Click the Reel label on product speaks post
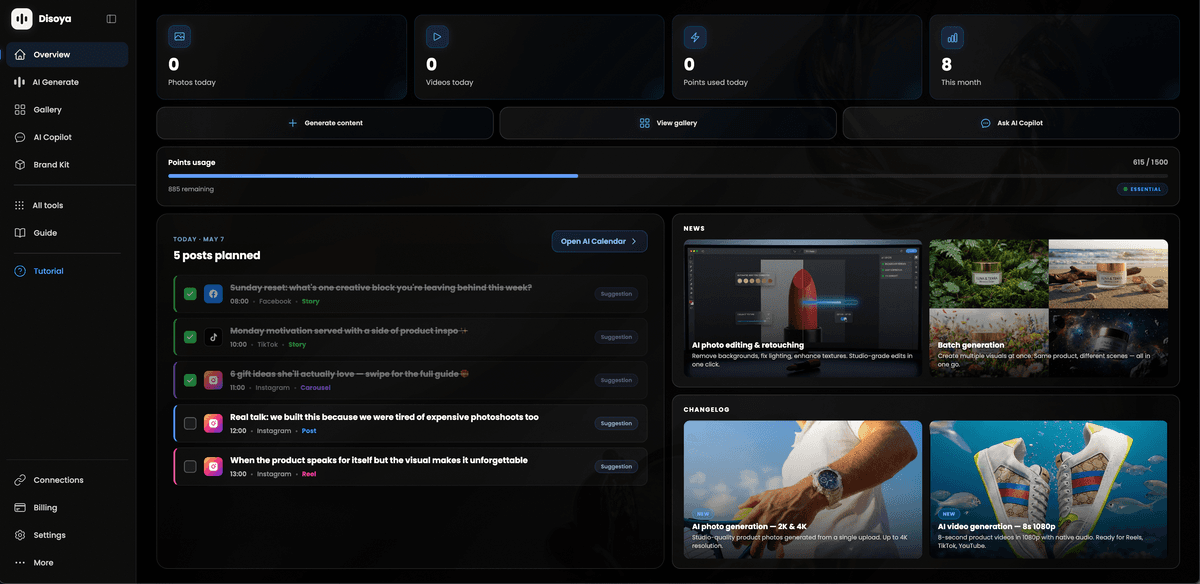1200x584 pixels. (x=309, y=474)
